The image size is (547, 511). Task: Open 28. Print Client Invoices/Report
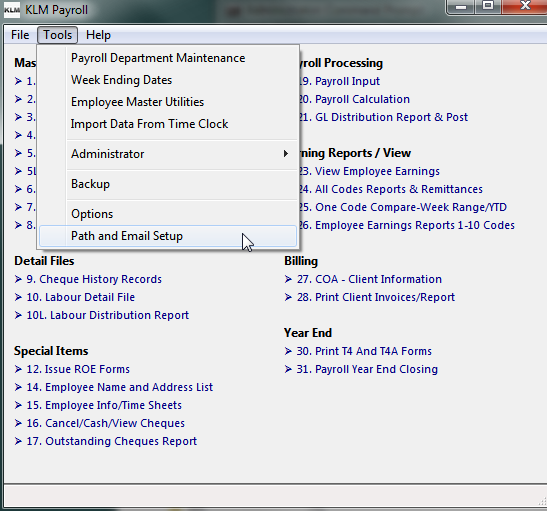376,297
